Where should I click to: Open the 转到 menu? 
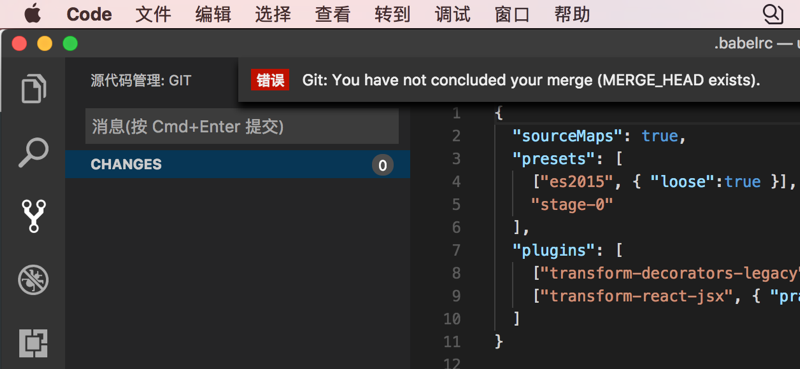point(392,14)
